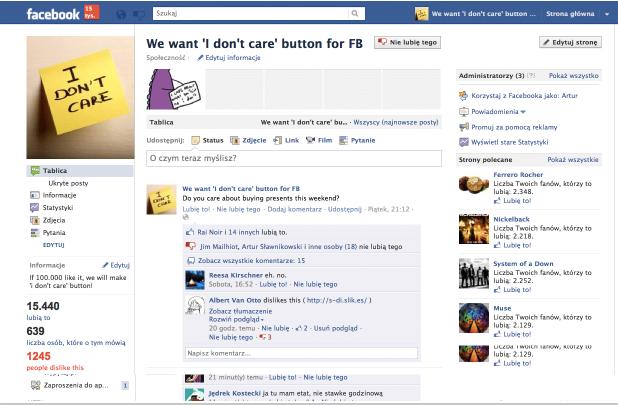The image size is (618, 405).
Task: Open the purple cartoon photo thumbnail
Action: pyautogui.click(x=174, y=89)
